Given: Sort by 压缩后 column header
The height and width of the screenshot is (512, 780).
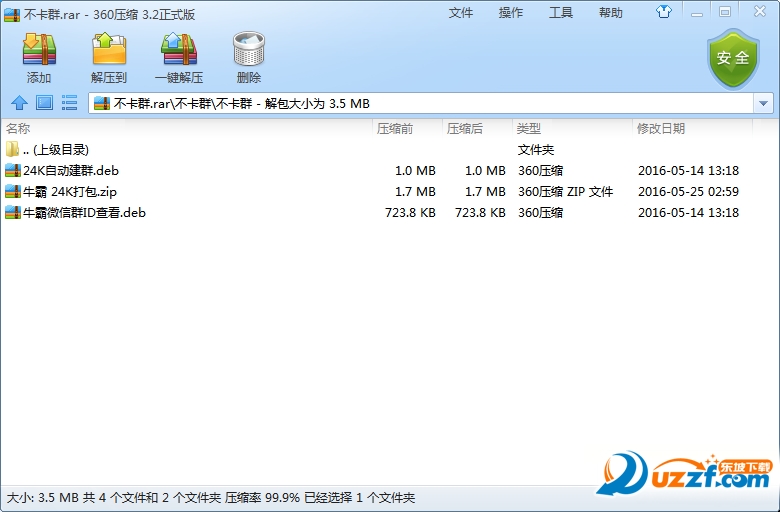Looking at the screenshot, I should pos(477,129).
